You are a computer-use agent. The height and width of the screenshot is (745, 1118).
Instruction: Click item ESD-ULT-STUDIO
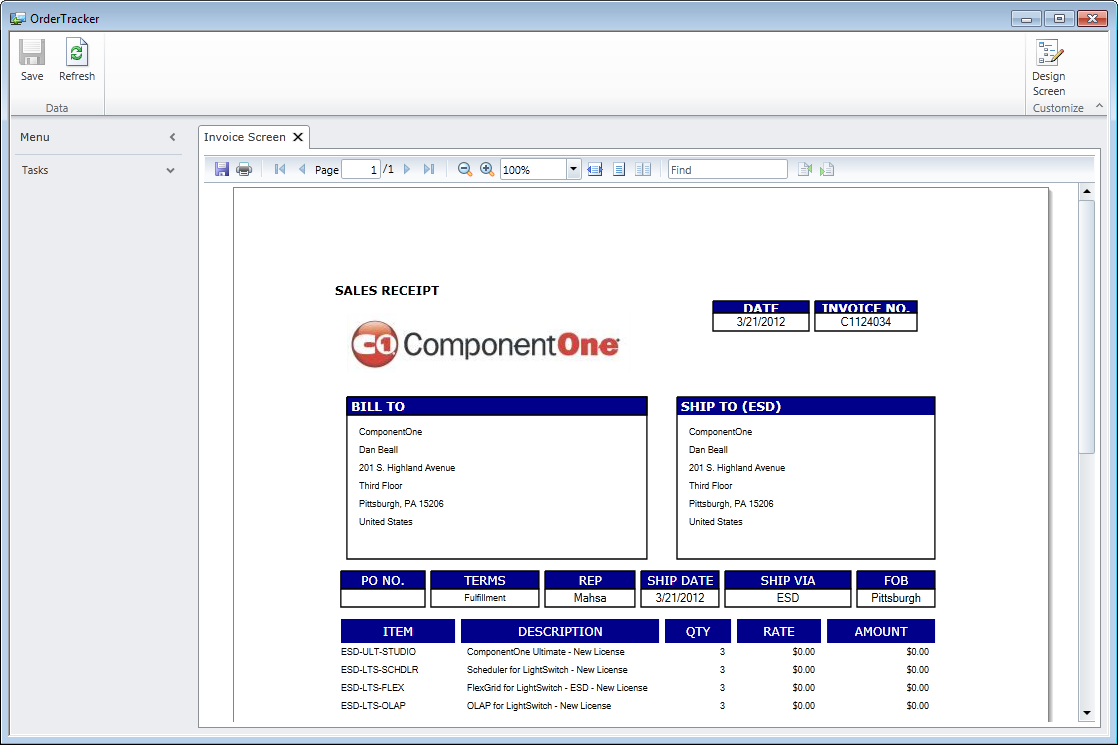point(379,652)
